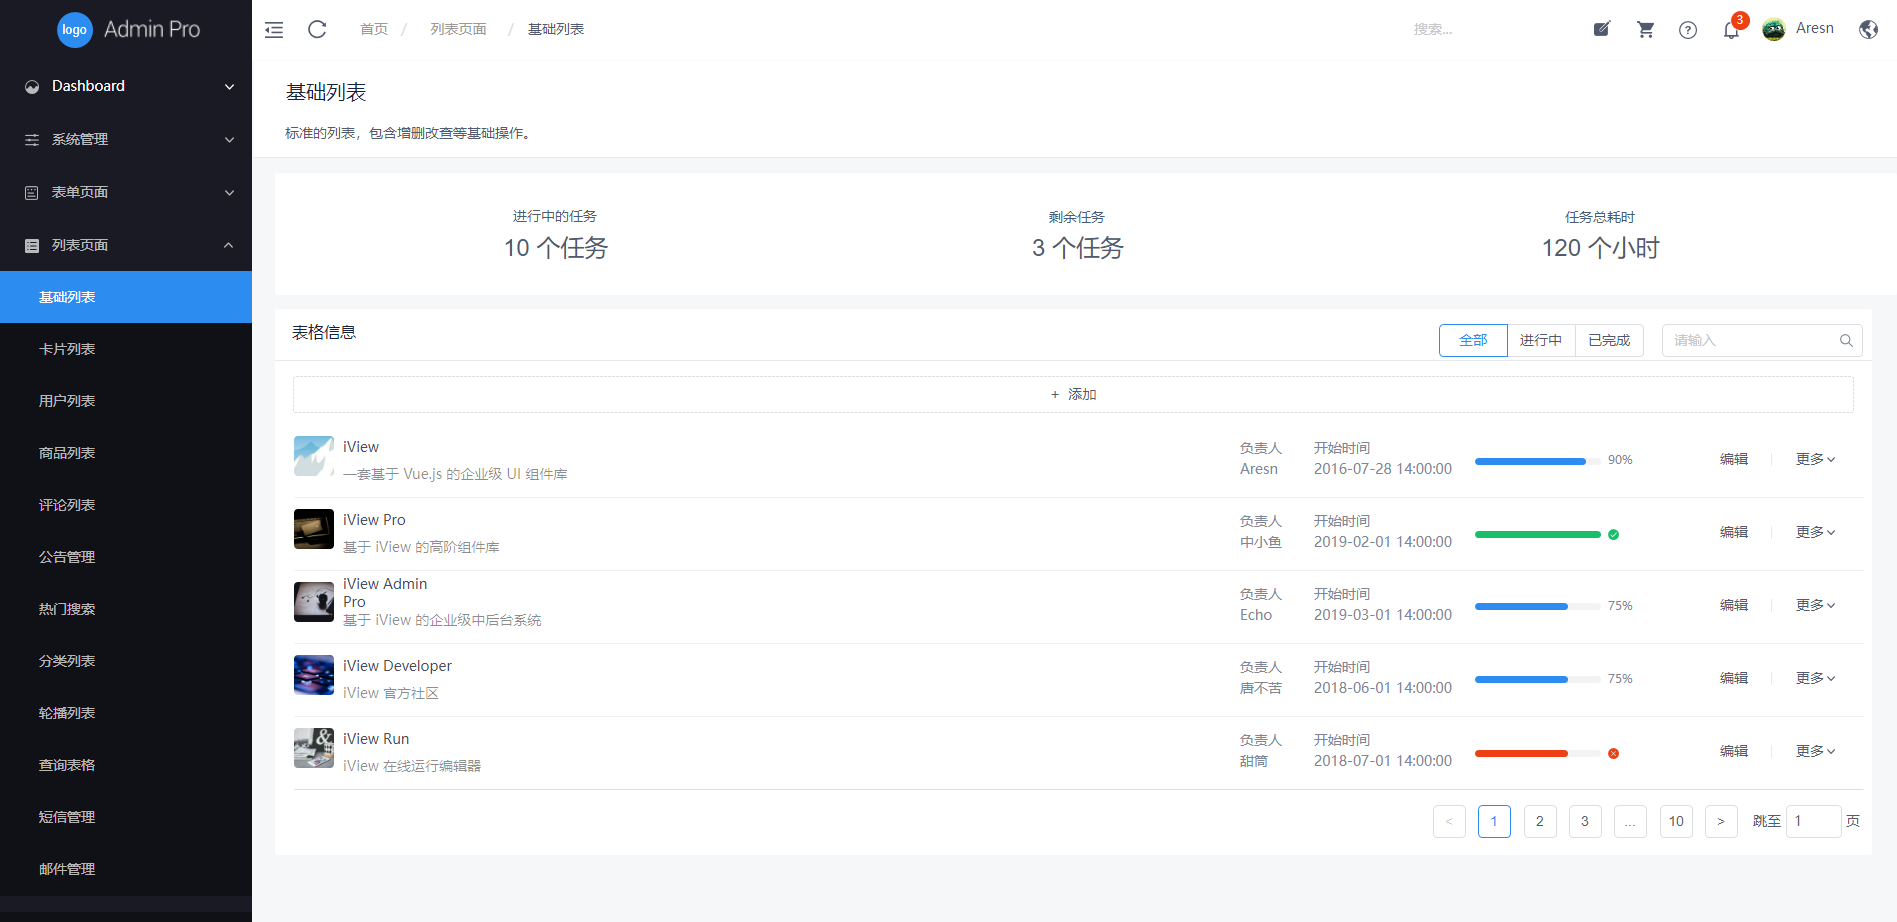Select the 进行中 filter option
Screen dimensions: 1897x922
click(x=1541, y=340)
